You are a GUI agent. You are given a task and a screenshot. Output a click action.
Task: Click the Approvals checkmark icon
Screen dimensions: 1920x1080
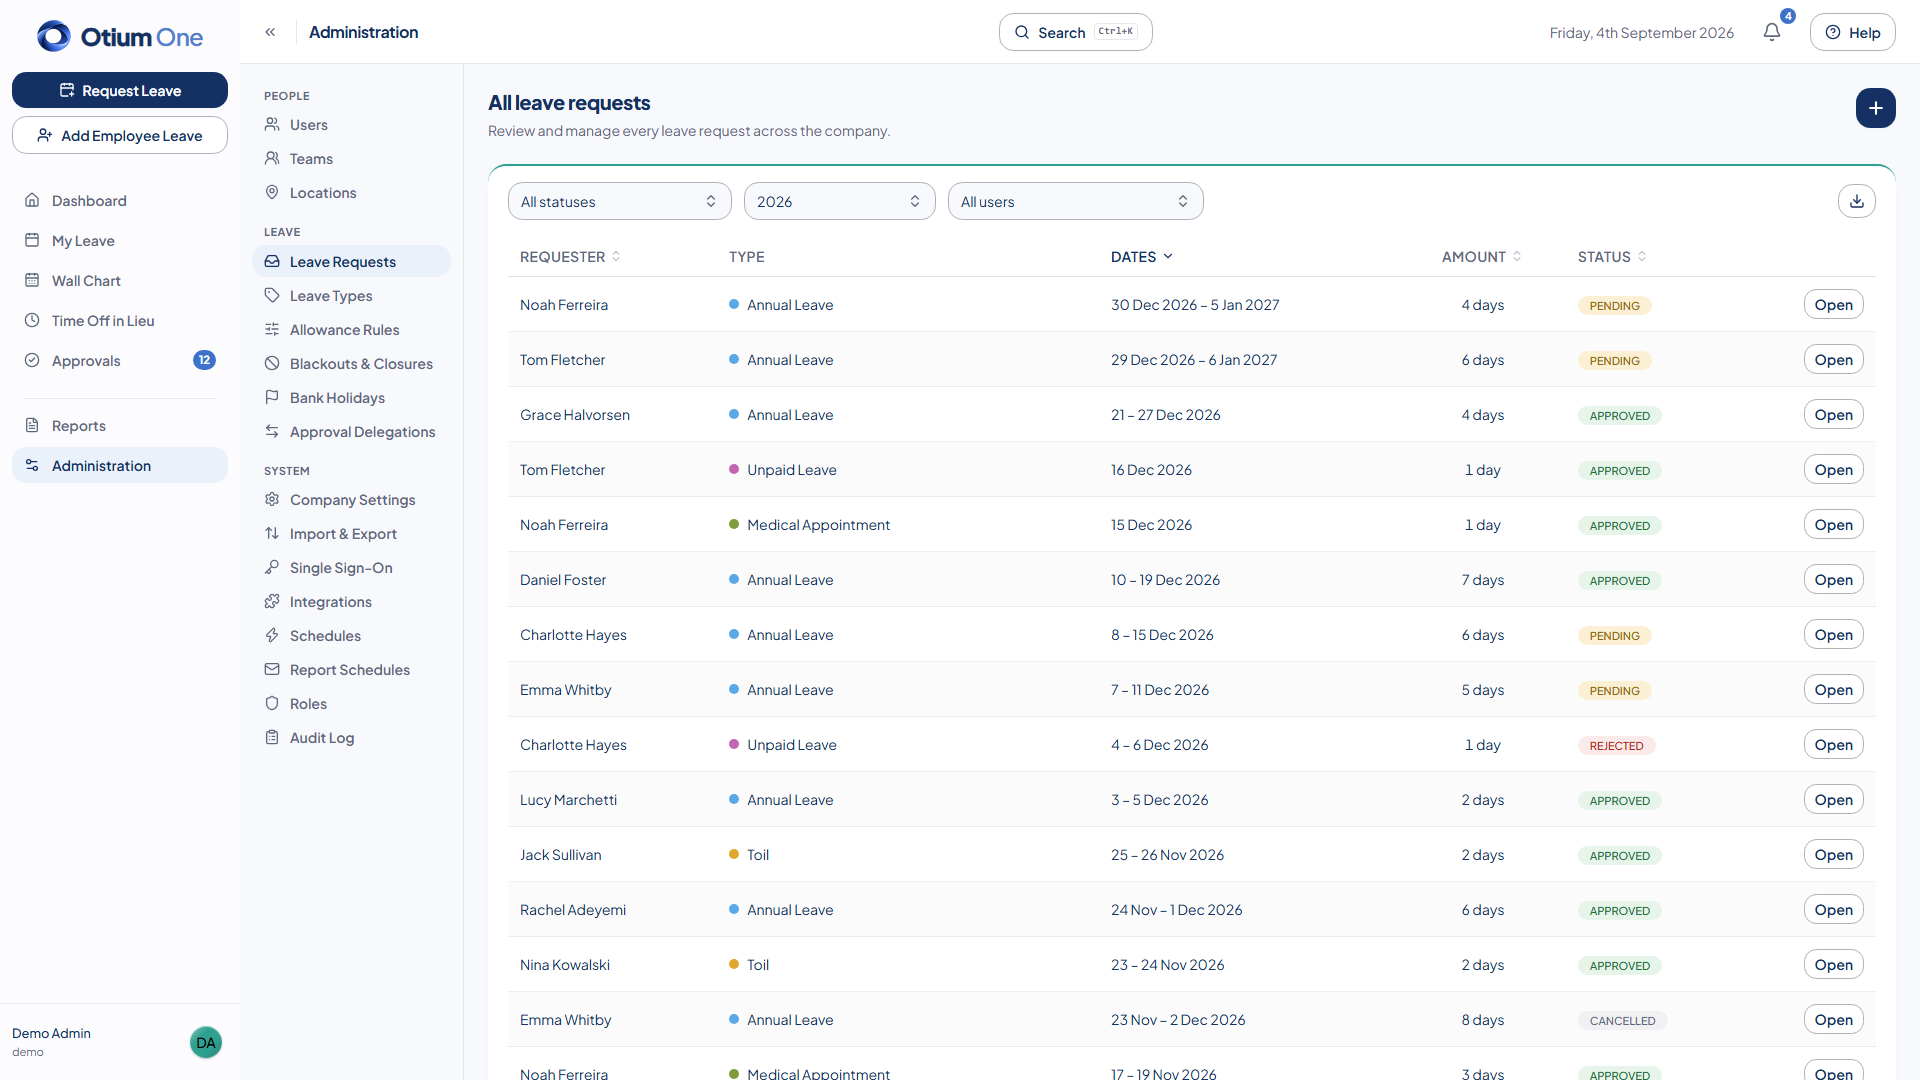pos(32,360)
